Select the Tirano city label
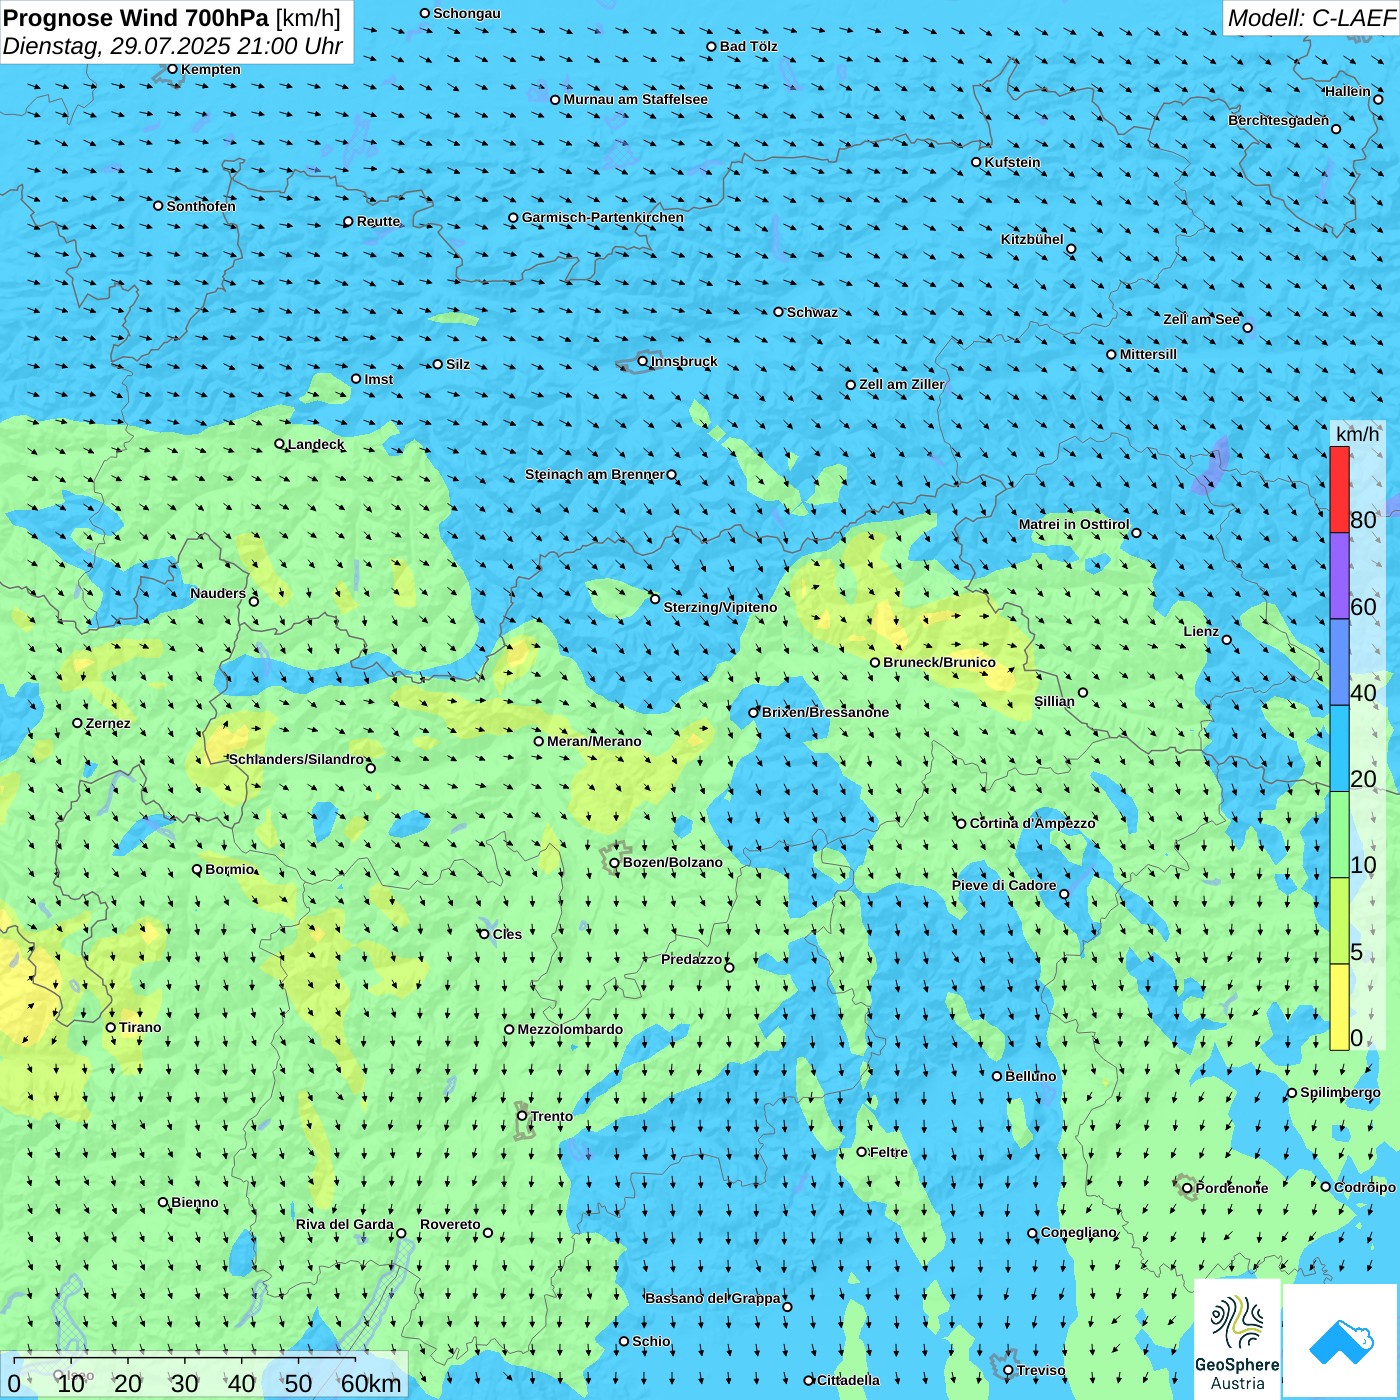The image size is (1400, 1400). (x=140, y=1027)
